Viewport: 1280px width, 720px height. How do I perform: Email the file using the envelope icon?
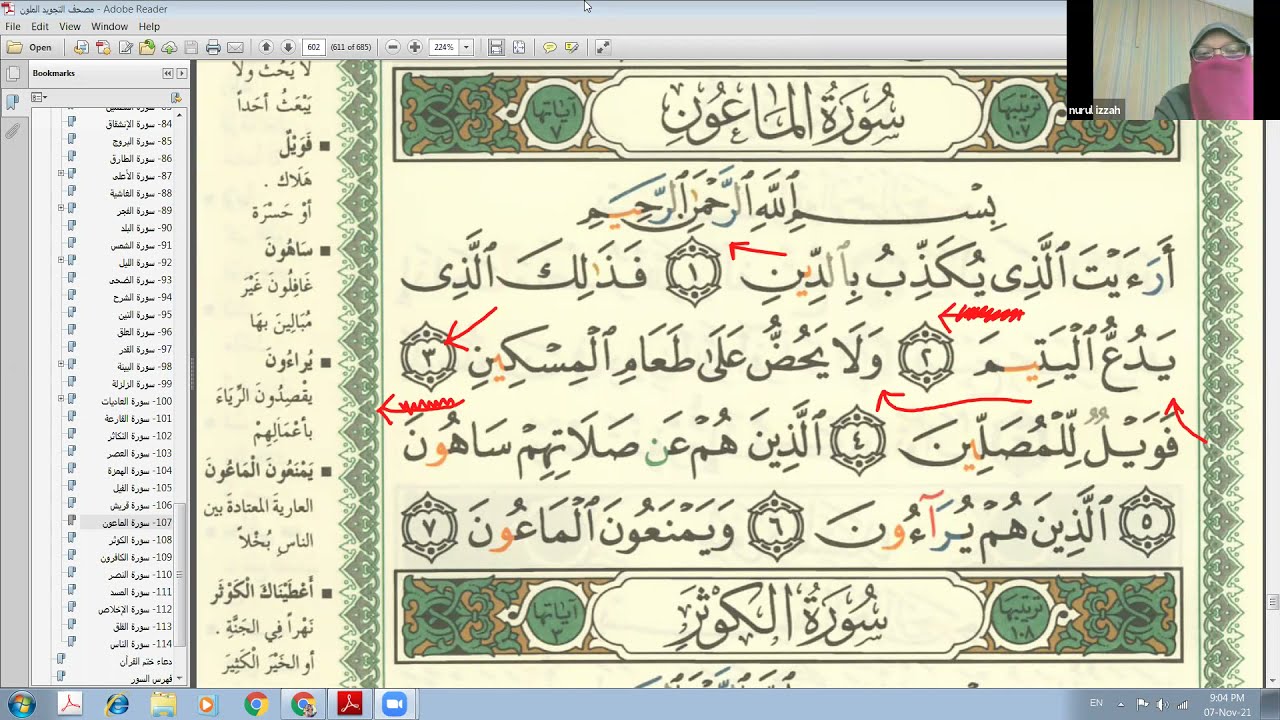tap(235, 47)
